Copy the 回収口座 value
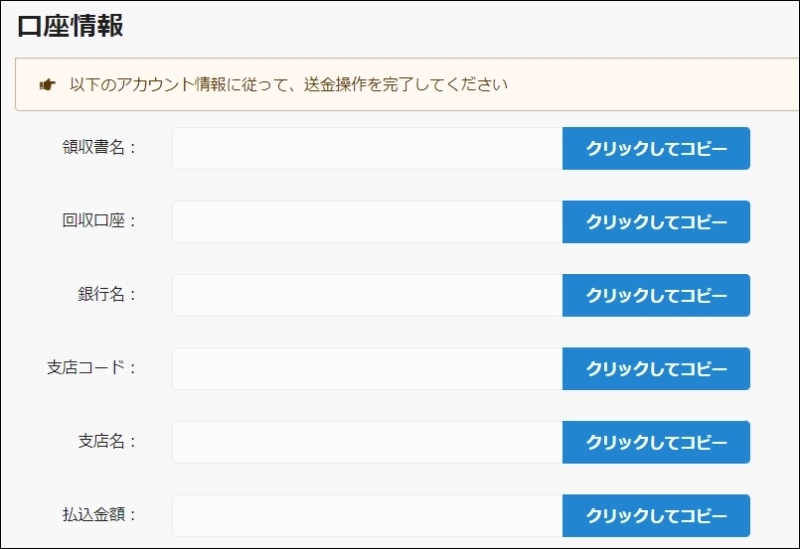This screenshot has width=800, height=549. pos(656,222)
